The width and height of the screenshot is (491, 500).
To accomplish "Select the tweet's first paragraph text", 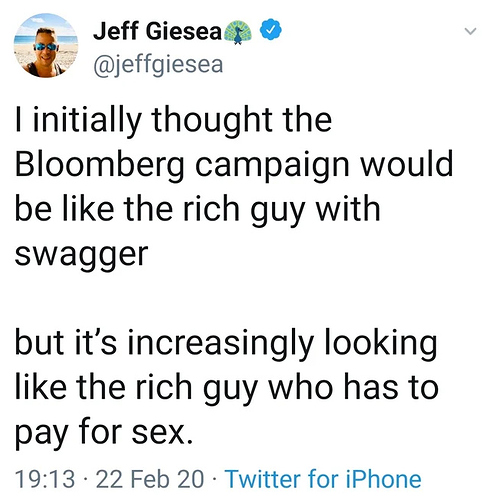I will tap(234, 186).
